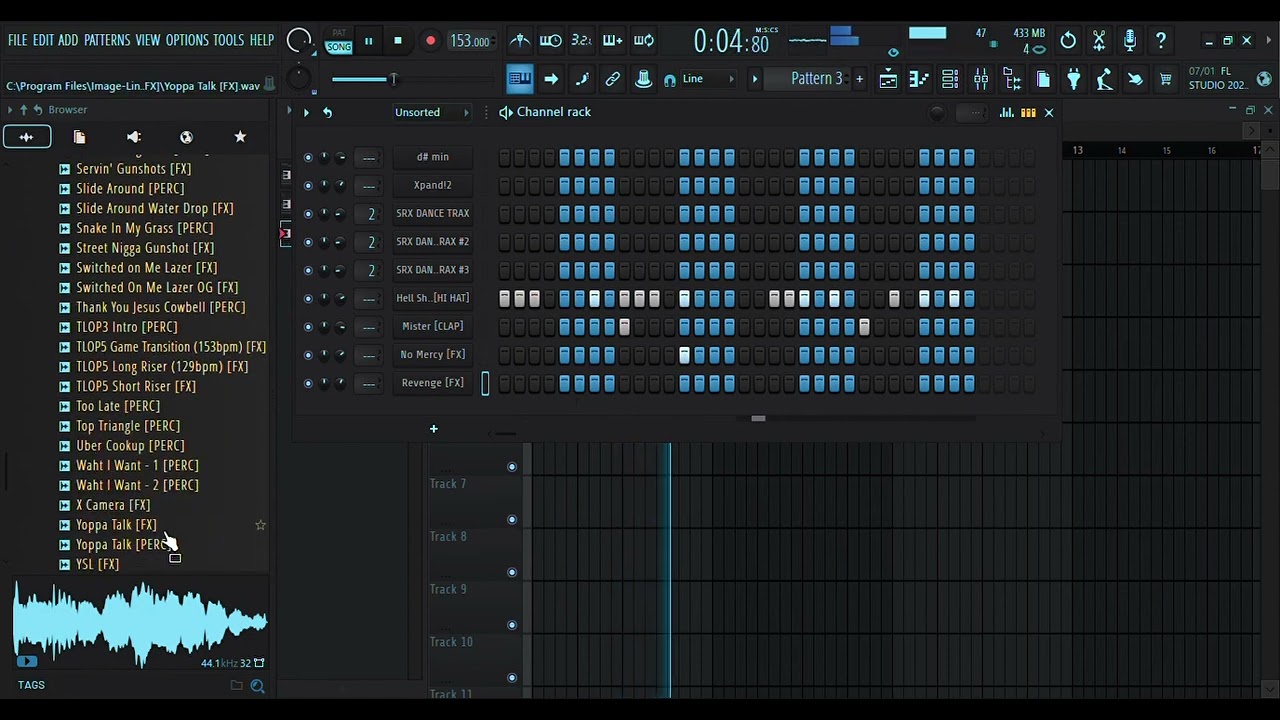Viewport: 1280px width, 720px height.
Task: Click the Hell Sh..[HI HAT] channel button
Action: pos(433,298)
